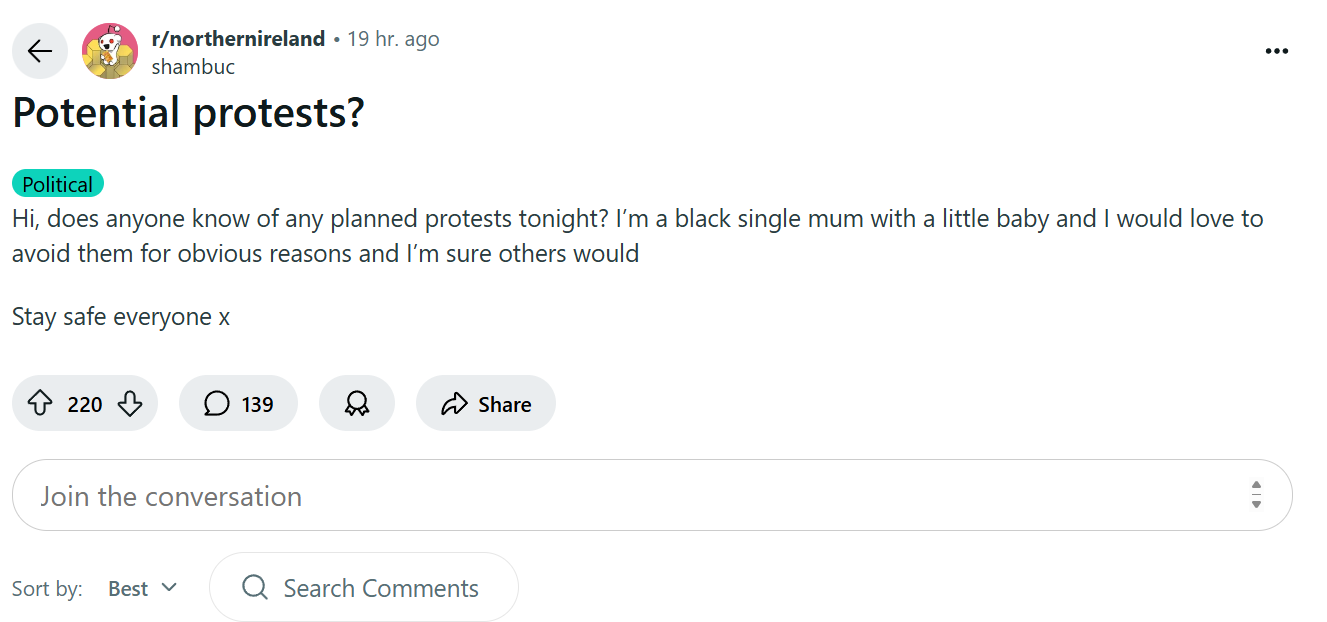Click the 19 hr. ago timestamp

coord(393,39)
